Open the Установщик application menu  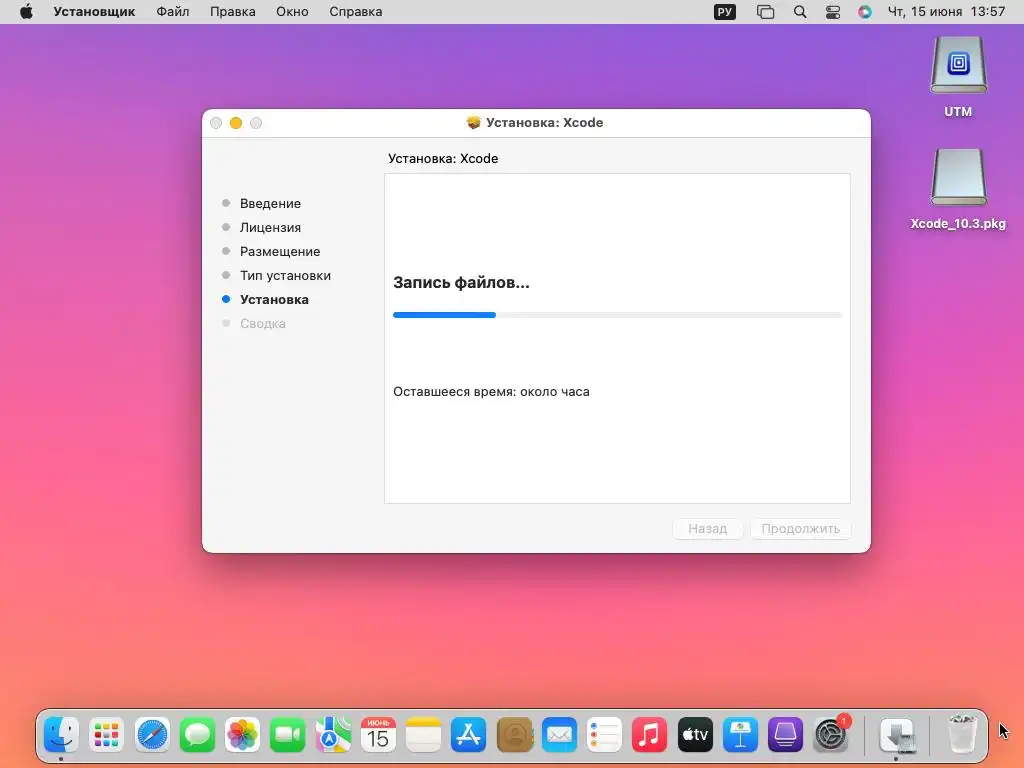[x=94, y=12]
